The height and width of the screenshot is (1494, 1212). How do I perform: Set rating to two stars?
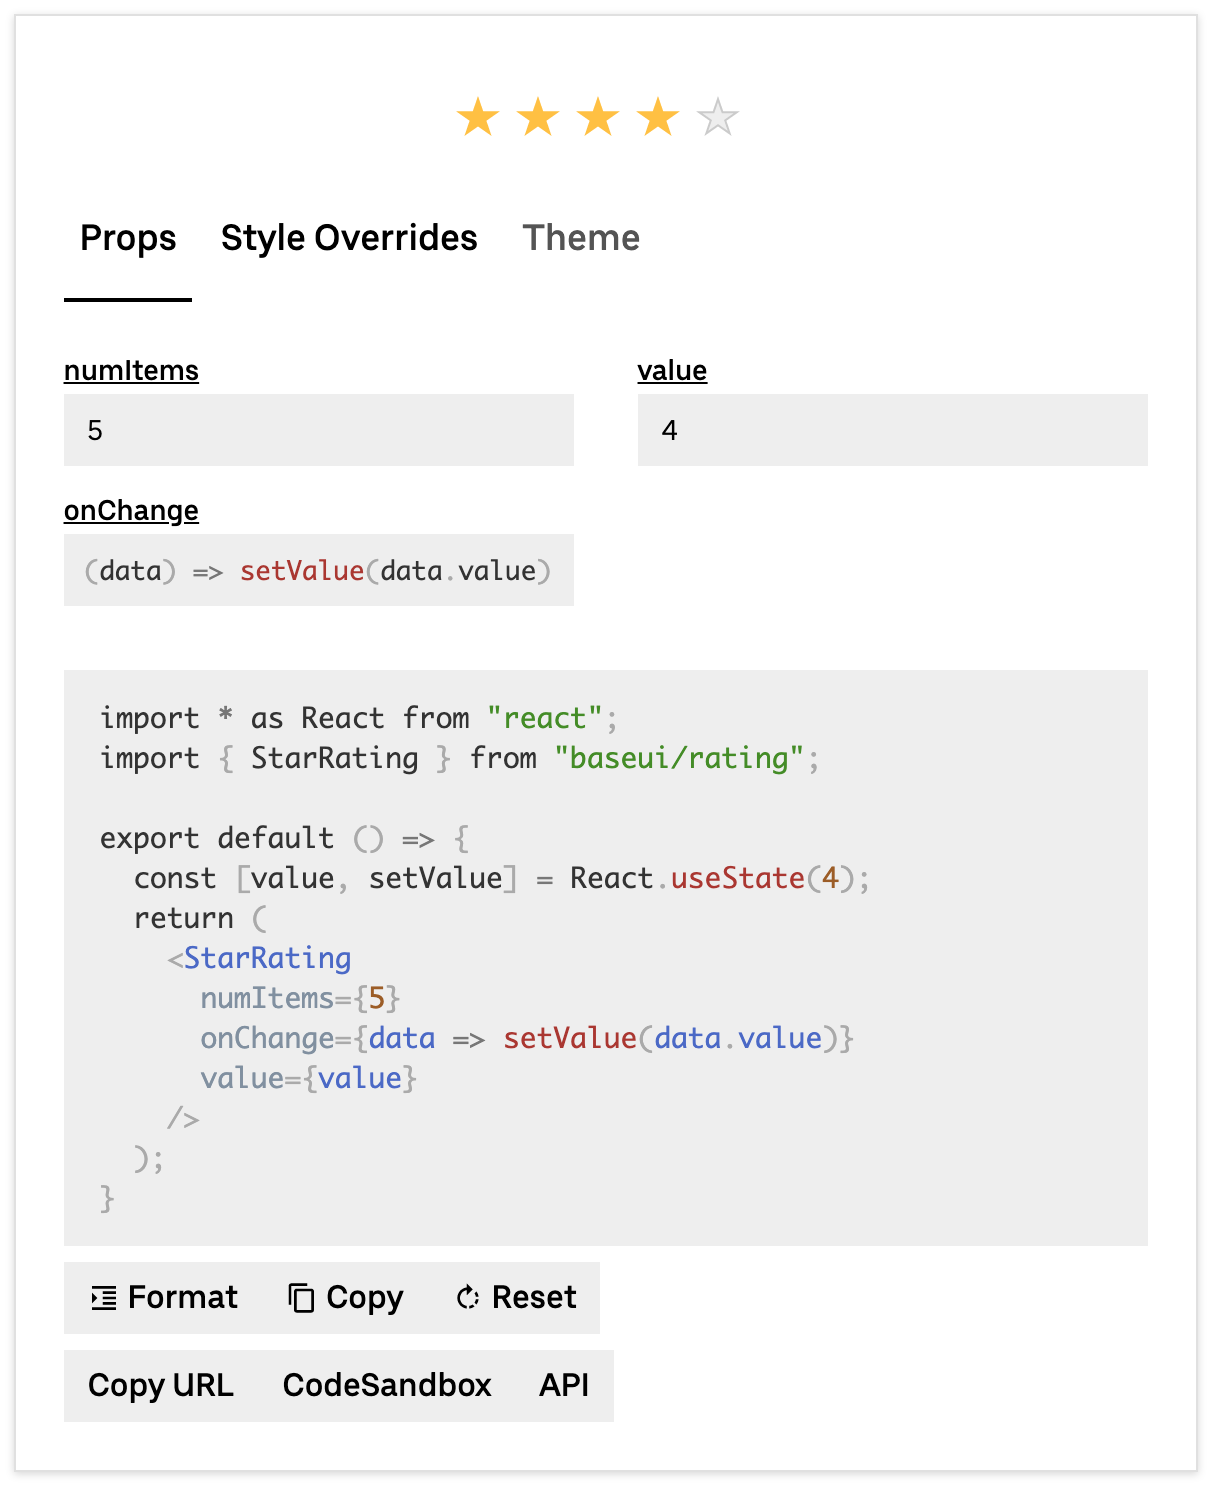tap(538, 117)
